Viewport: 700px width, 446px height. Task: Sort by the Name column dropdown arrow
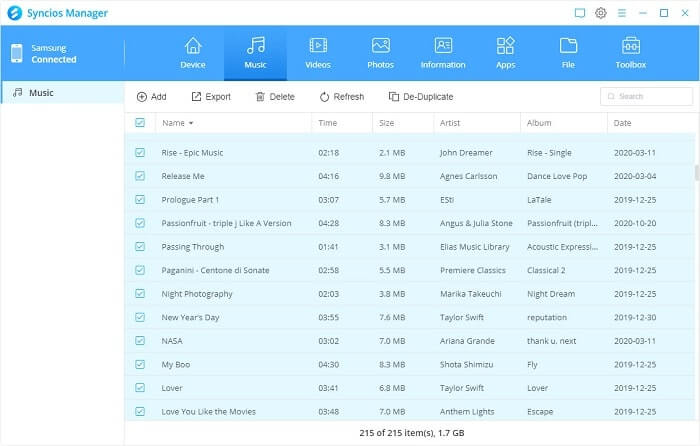pyautogui.click(x=191, y=123)
